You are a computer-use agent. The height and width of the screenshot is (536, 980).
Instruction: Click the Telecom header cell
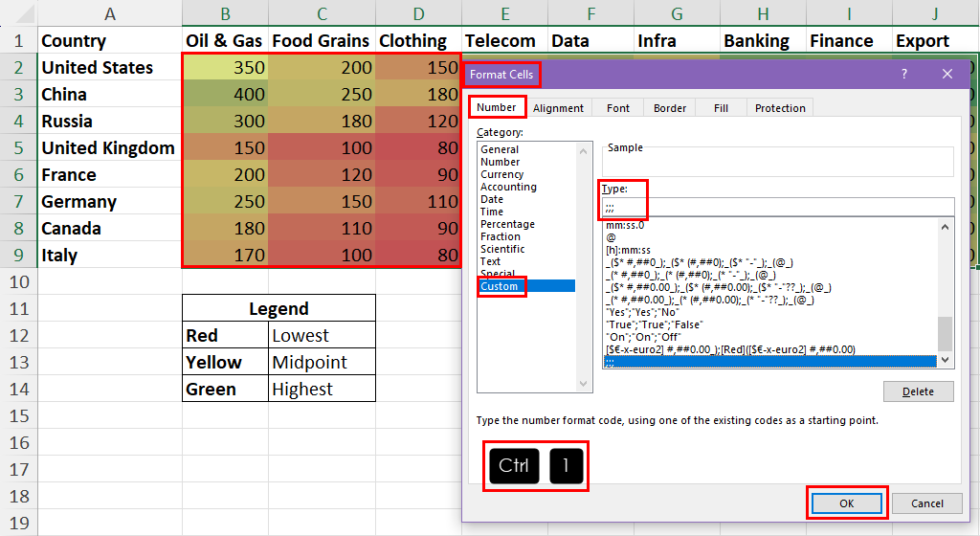(x=504, y=41)
